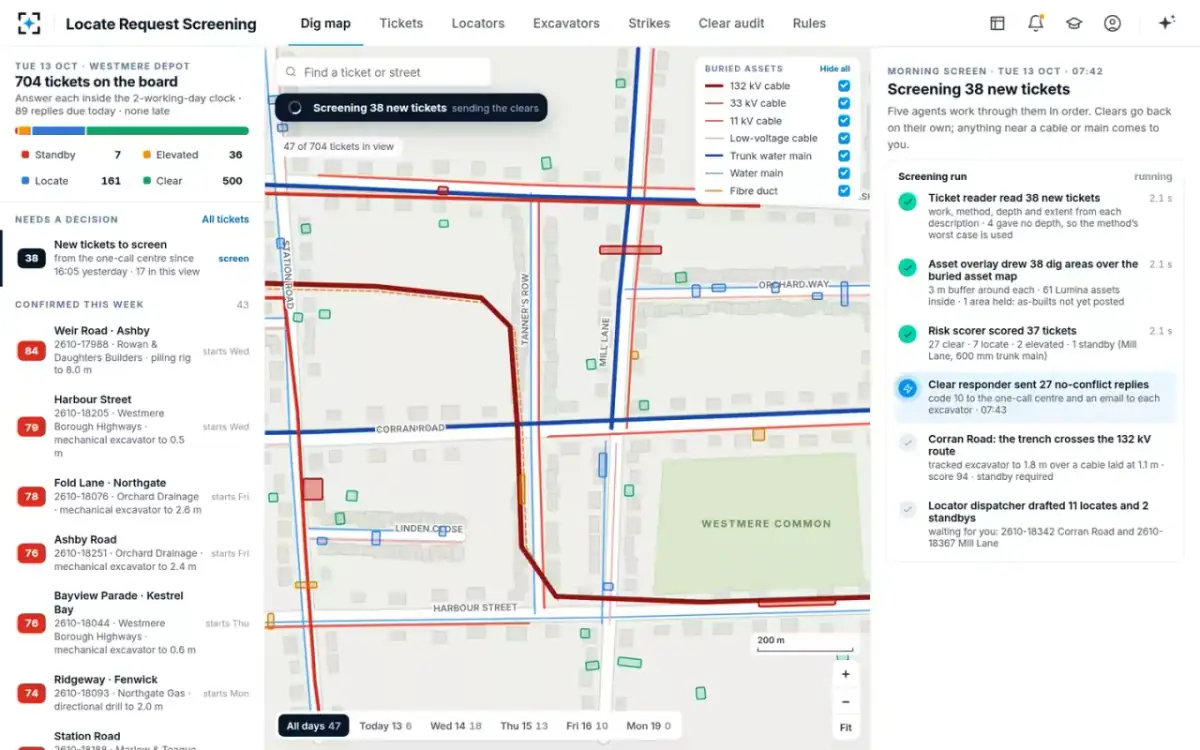Open the layout panel icon in the header

[x=997, y=23]
